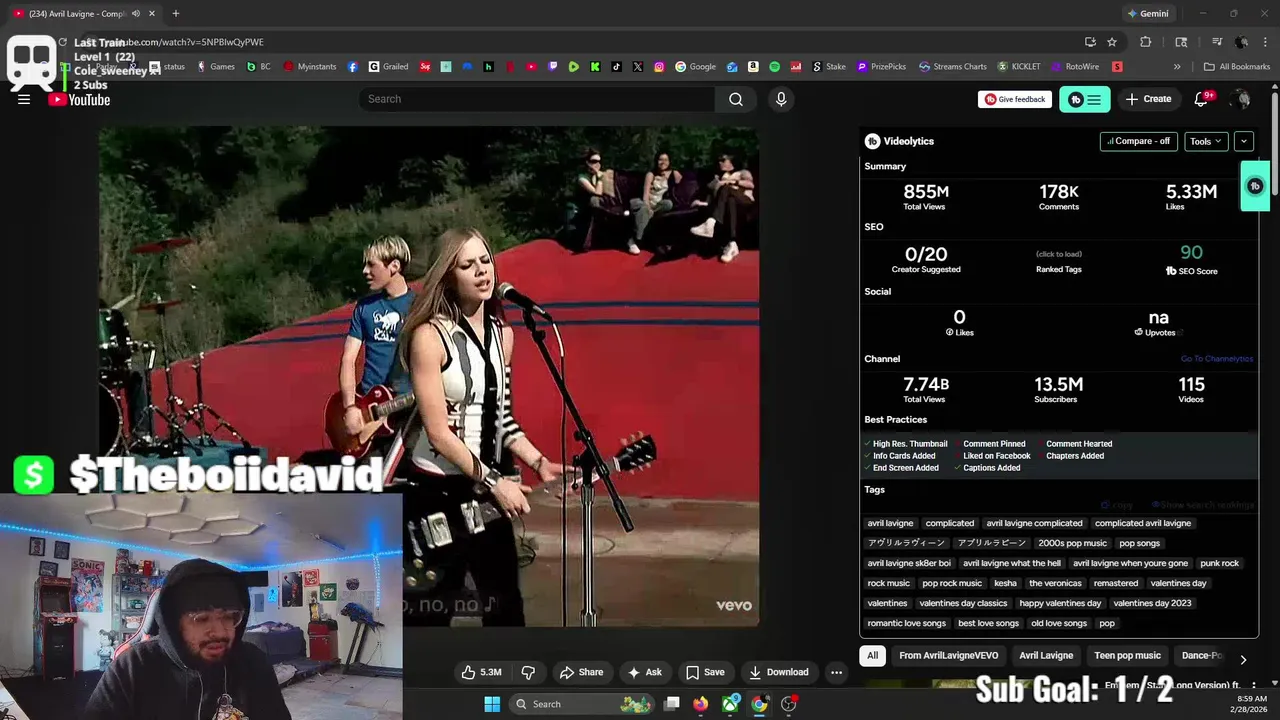Go to the YouTube home logo
Image resolution: width=1280 pixels, height=720 pixels.
click(x=79, y=99)
